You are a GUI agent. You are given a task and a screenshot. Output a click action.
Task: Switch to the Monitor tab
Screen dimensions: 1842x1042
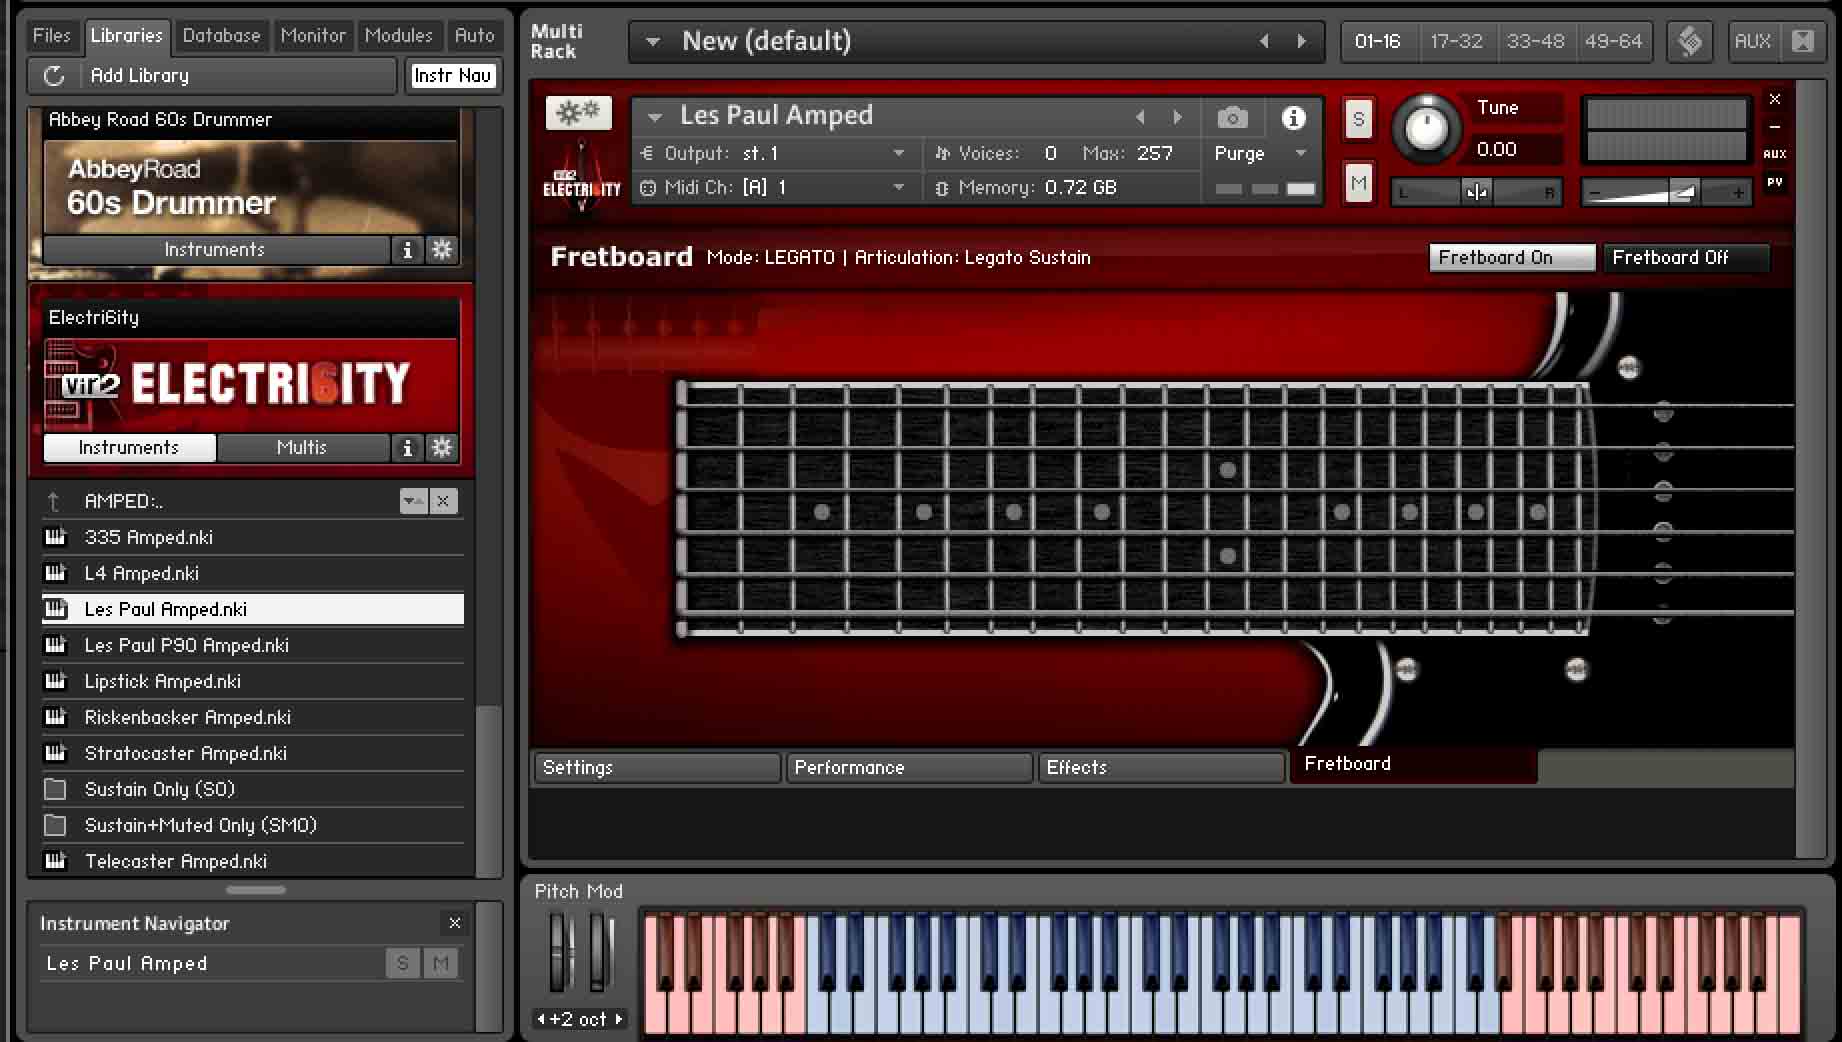[x=313, y=35]
